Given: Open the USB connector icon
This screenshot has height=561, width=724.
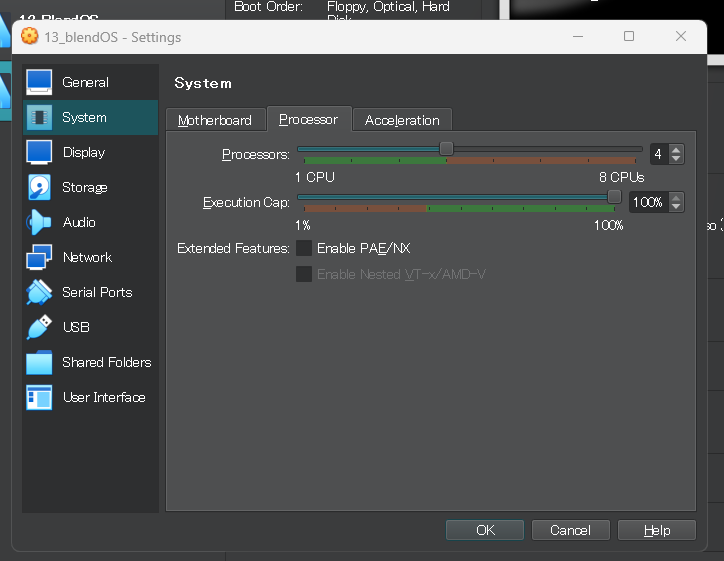Looking at the screenshot, I should [x=39, y=327].
